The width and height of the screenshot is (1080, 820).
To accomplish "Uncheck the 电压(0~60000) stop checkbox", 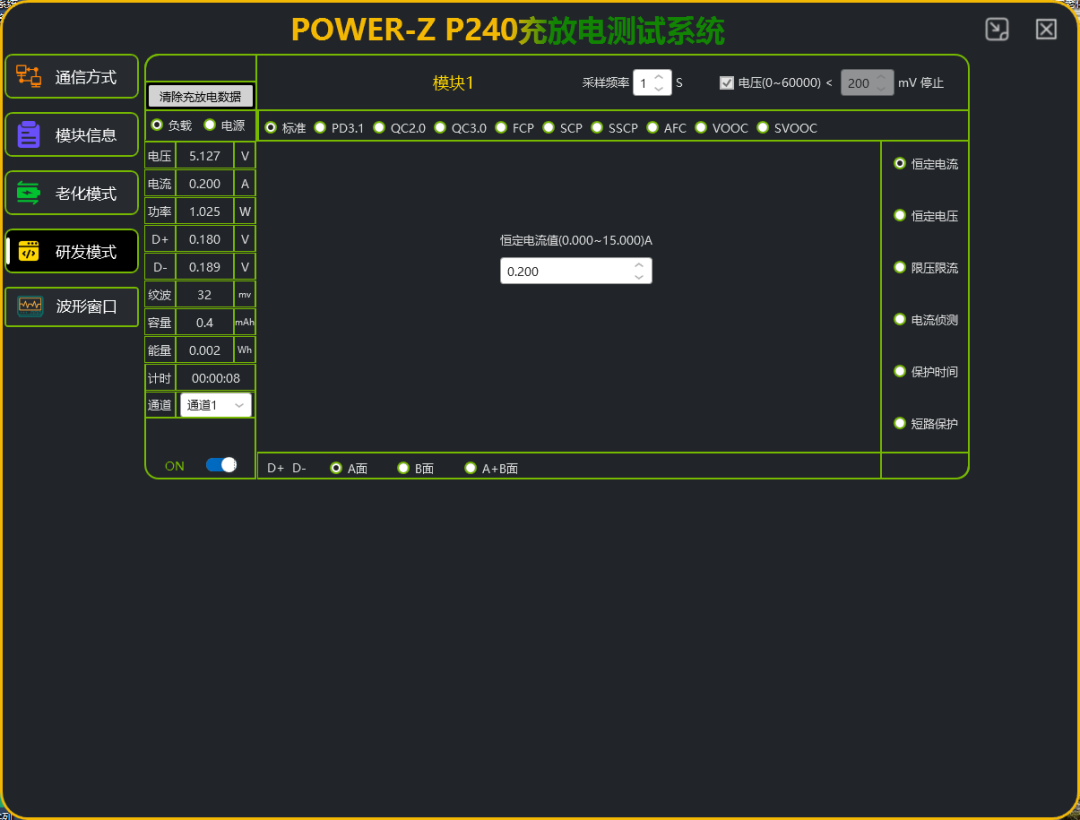I will click(727, 83).
